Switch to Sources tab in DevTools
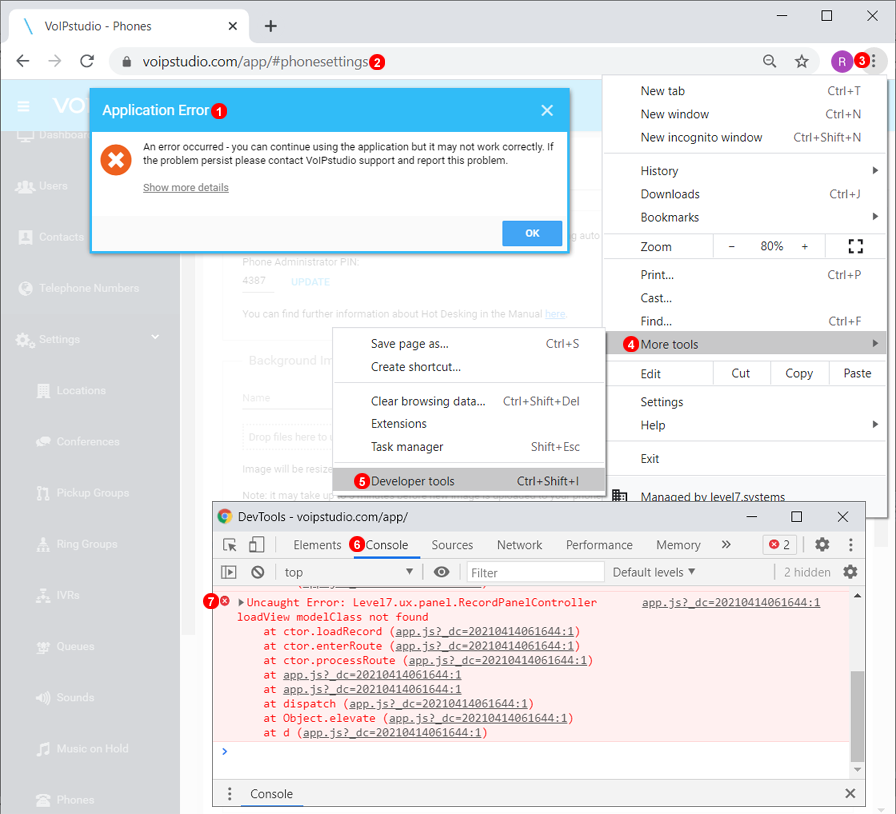The image size is (896, 814). (x=452, y=545)
